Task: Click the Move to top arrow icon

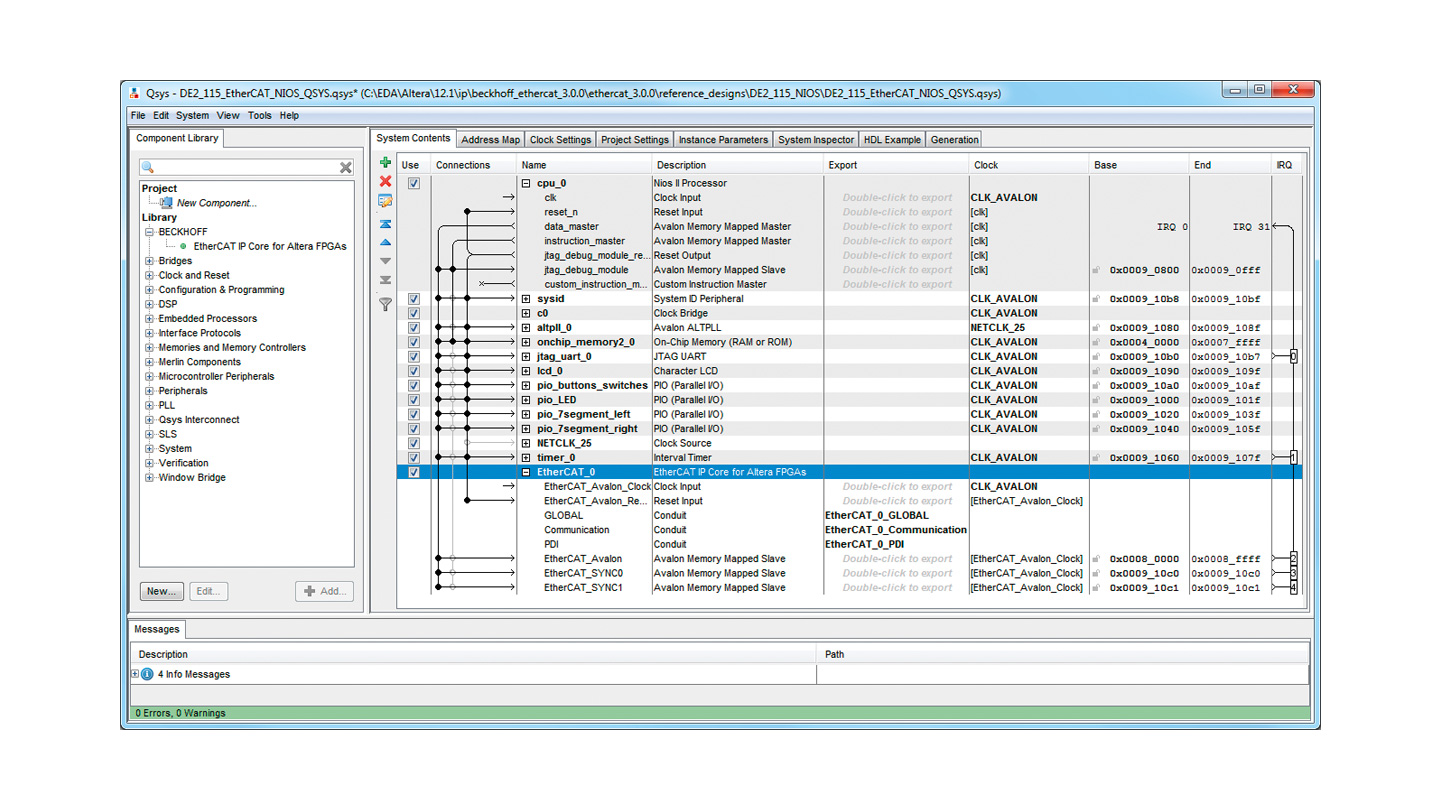Action: click(385, 224)
